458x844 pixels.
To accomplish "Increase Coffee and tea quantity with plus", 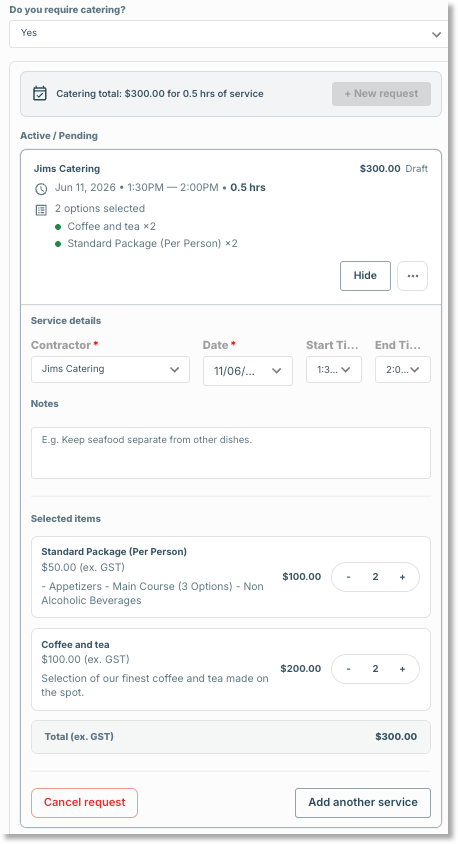I will (x=402, y=669).
